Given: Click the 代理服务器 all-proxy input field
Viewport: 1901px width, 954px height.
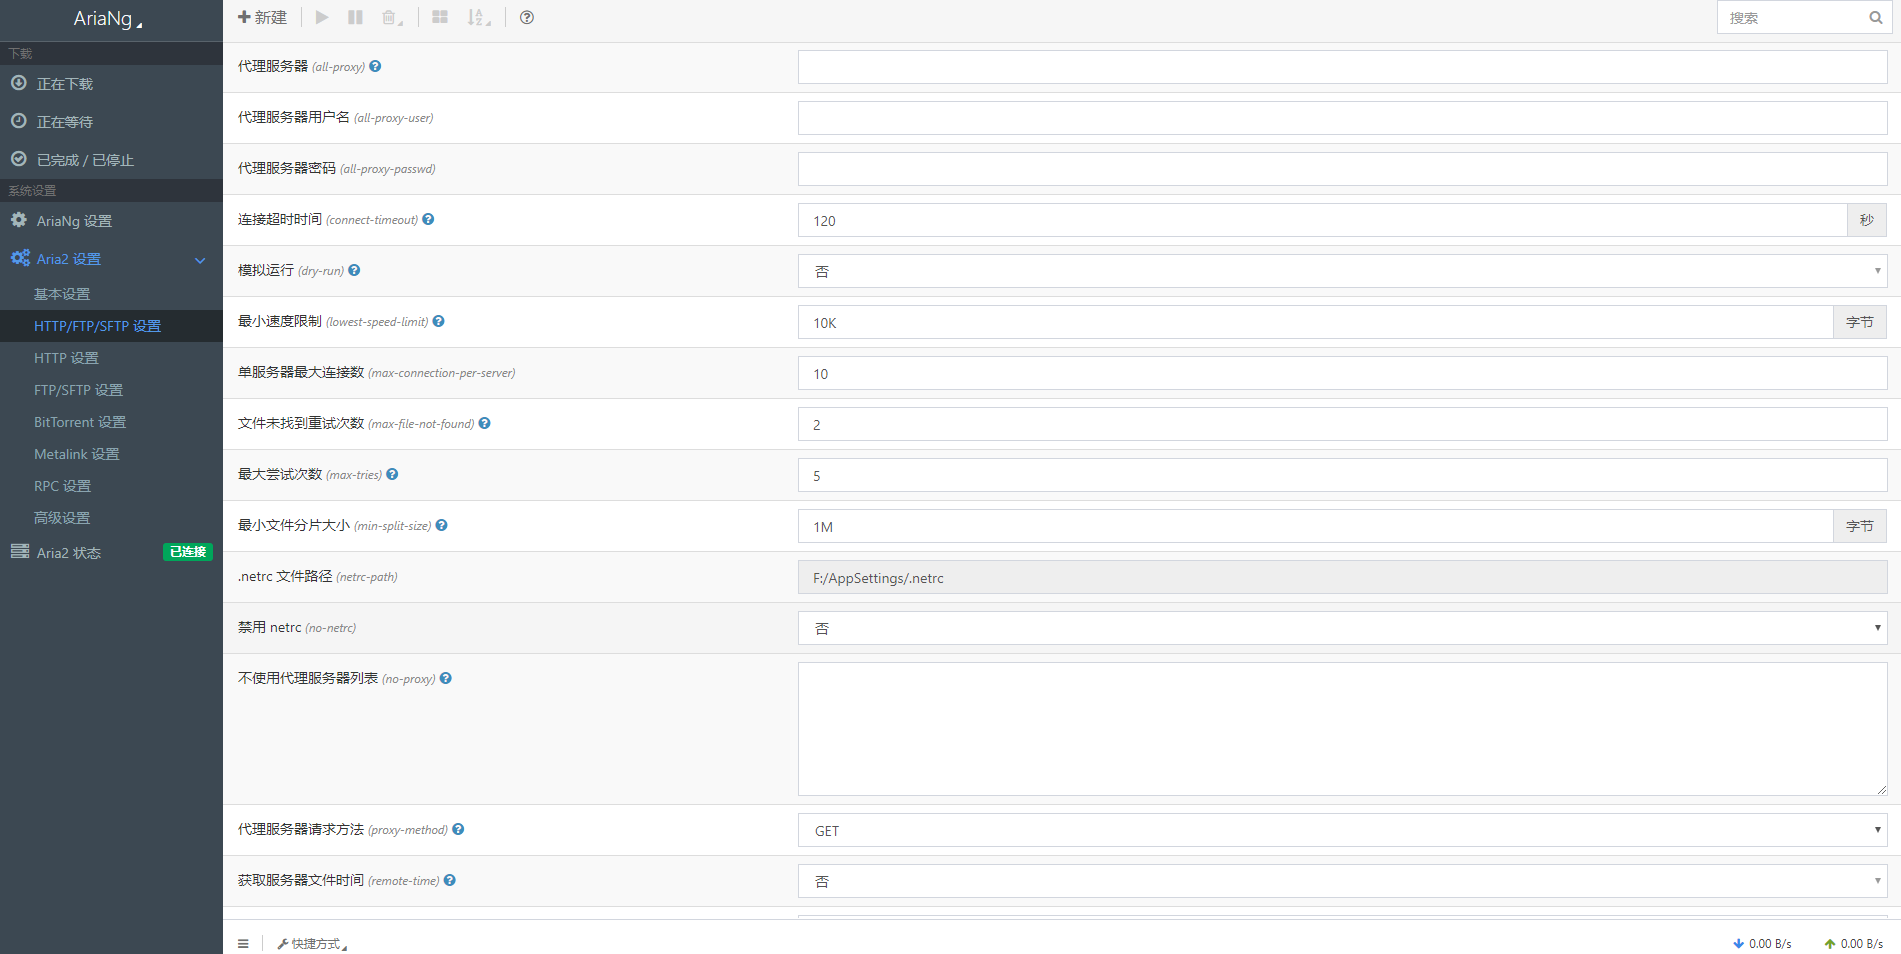Looking at the screenshot, I should click(1342, 67).
